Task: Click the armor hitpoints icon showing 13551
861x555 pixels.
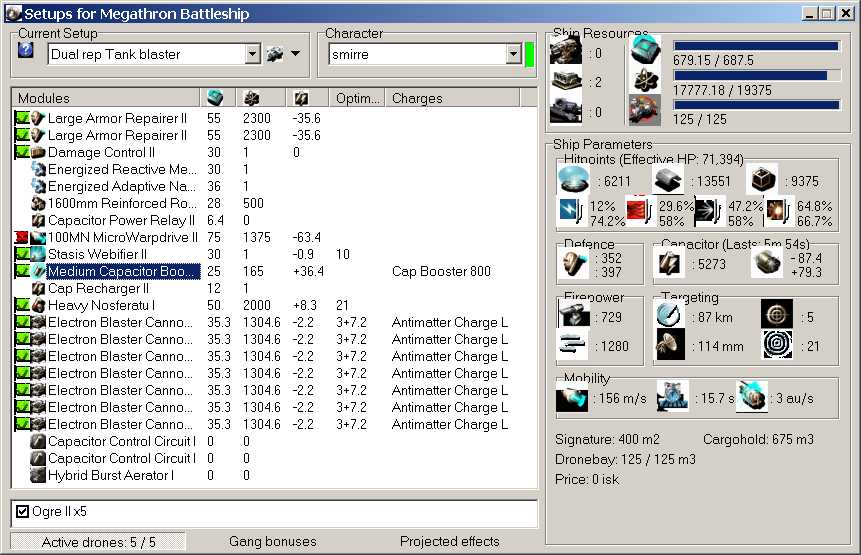Action: tap(668, 180)
